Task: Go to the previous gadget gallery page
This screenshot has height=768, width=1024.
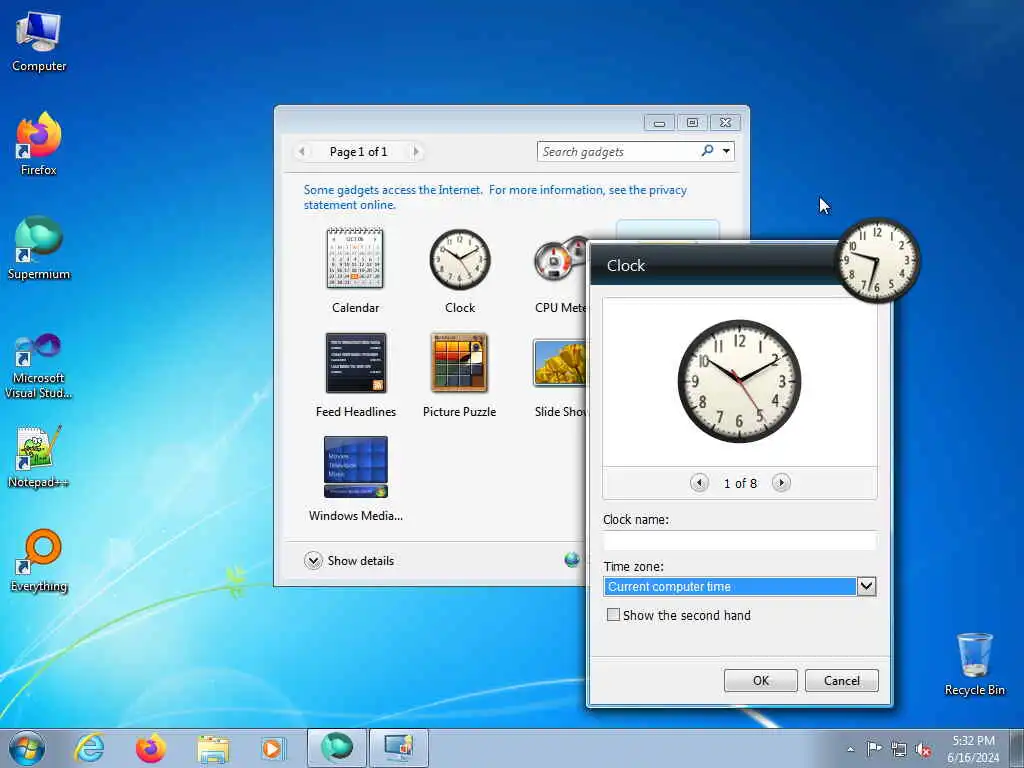Action: pyautogui.click(x=301, y=152)
